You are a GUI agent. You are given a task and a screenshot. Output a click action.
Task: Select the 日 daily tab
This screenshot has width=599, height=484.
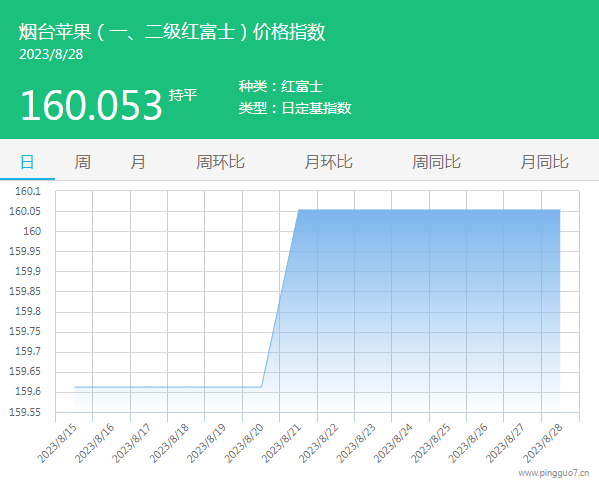(x=27, y=162)
